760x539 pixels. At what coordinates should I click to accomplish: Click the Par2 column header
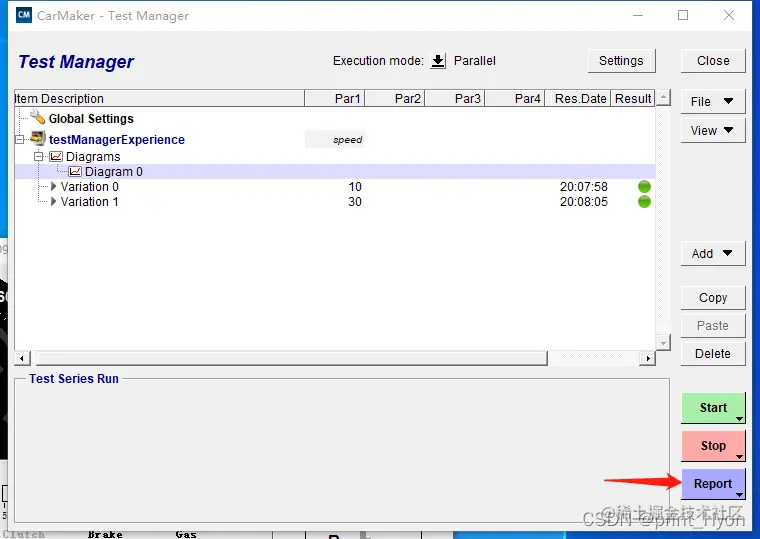395,98
